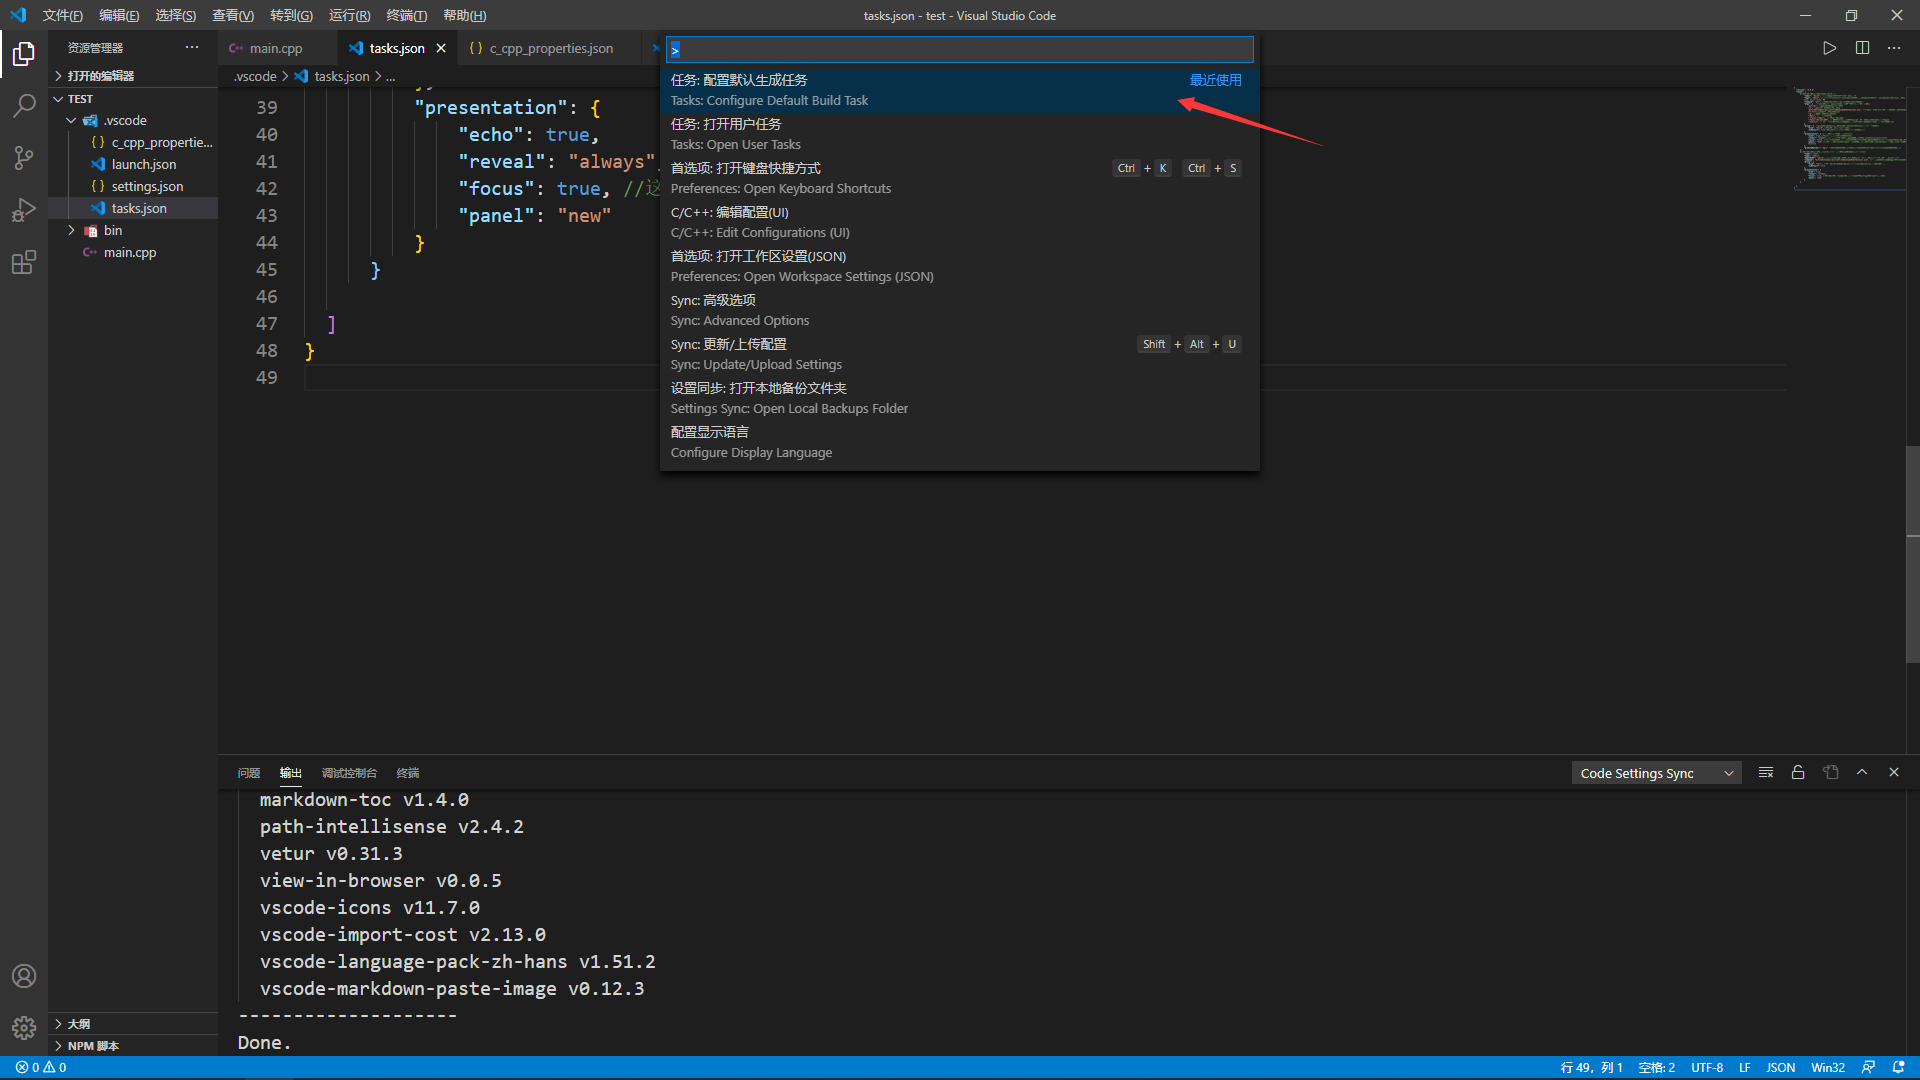Open the 查看(V) menu
This screenshot has height=1080, width=1920.
tap(233, 15)
